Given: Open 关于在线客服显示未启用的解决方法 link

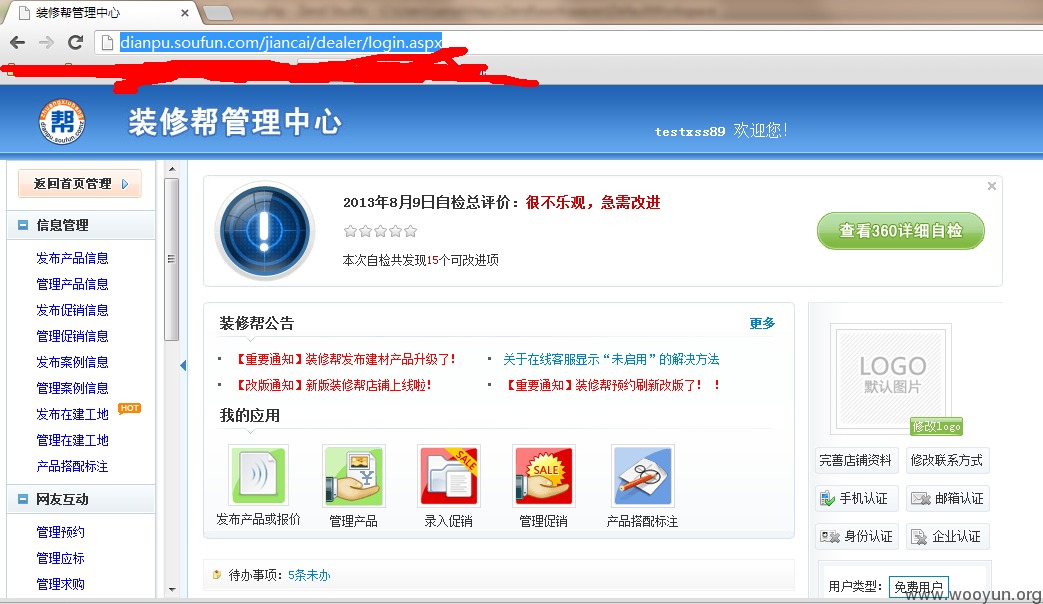Looking at the screenshot, I should pyautogui.click(x=611, y=359).
